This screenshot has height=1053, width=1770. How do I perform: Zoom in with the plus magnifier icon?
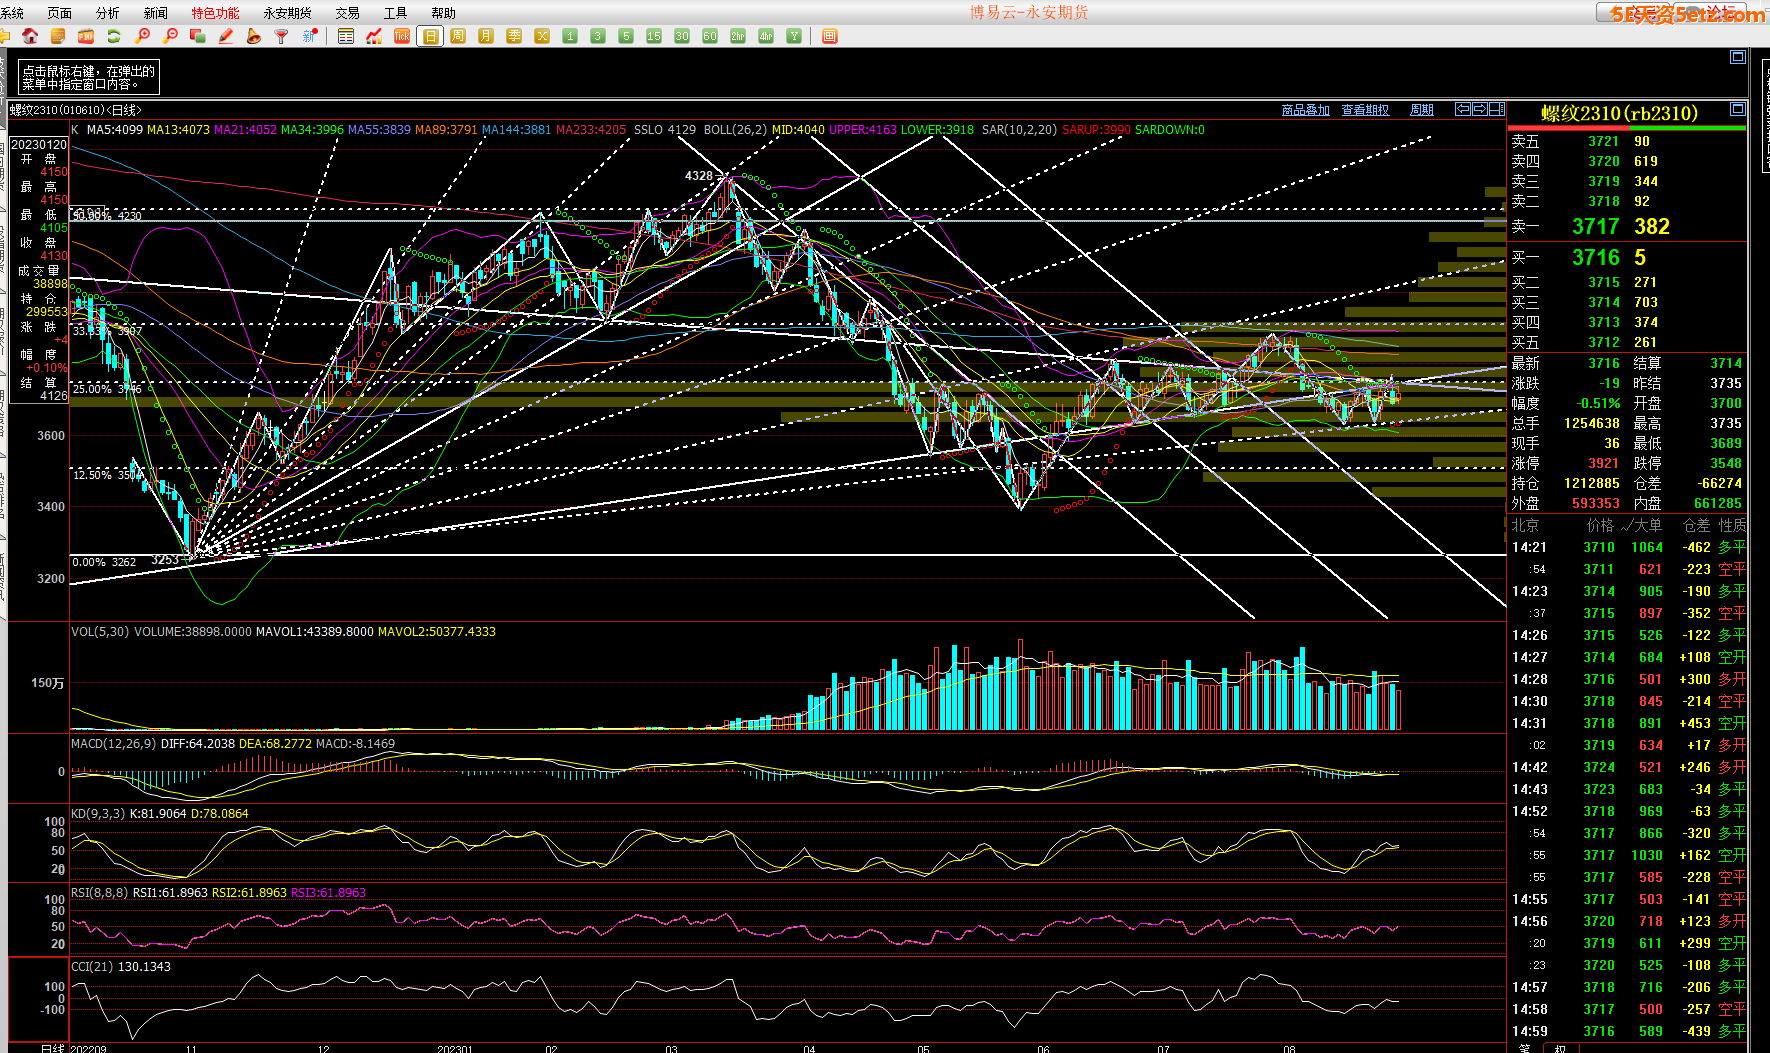[x=142, y=36]
